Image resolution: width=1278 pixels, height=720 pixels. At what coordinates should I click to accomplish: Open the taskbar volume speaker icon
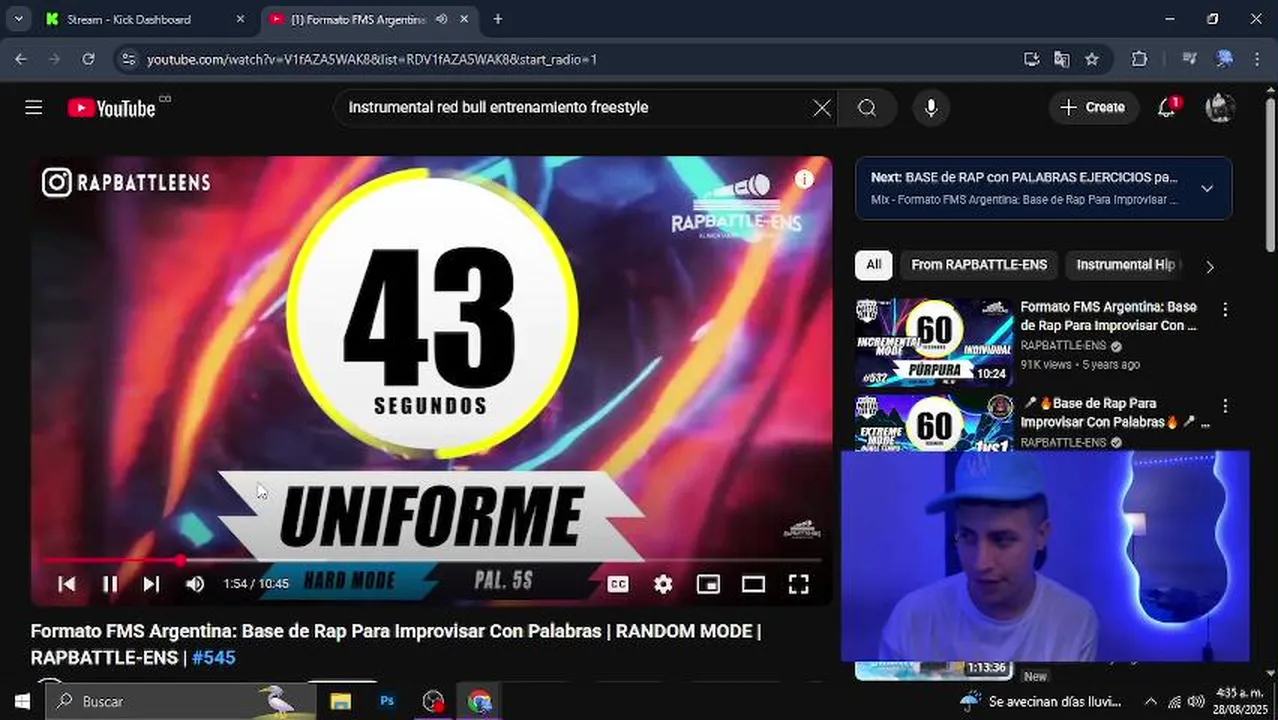point(1195,701)
